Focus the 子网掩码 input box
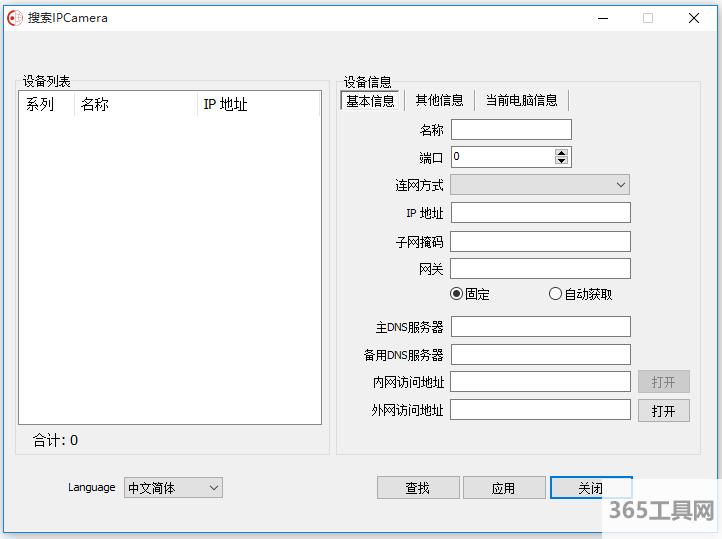Image resolution: width=722 pixels, height=539 pixels. click(x=540, y=242)
